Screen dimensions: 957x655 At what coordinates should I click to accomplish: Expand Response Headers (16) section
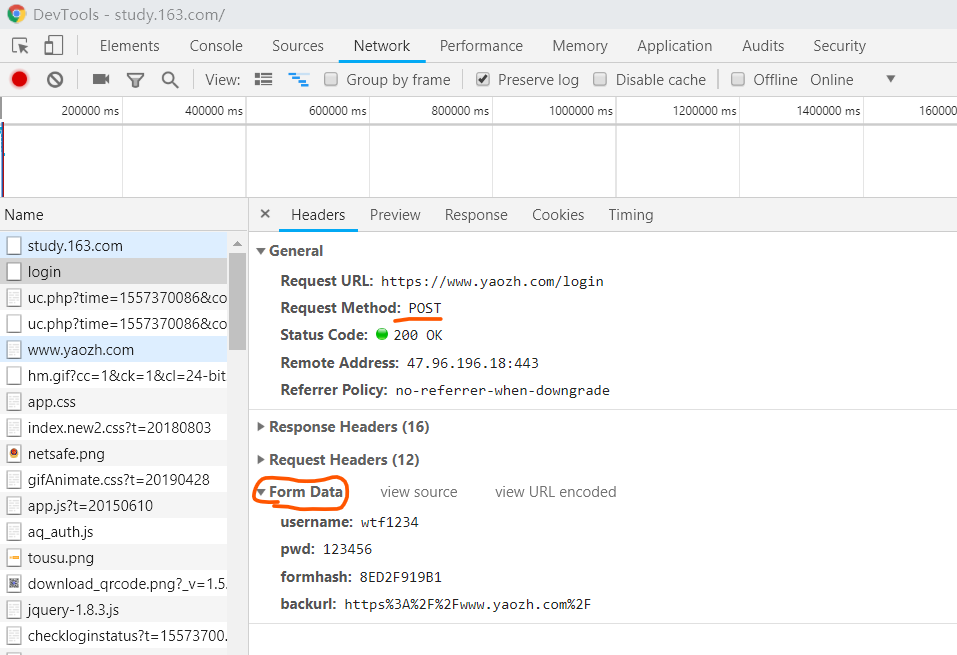click(x=261, y=427)
